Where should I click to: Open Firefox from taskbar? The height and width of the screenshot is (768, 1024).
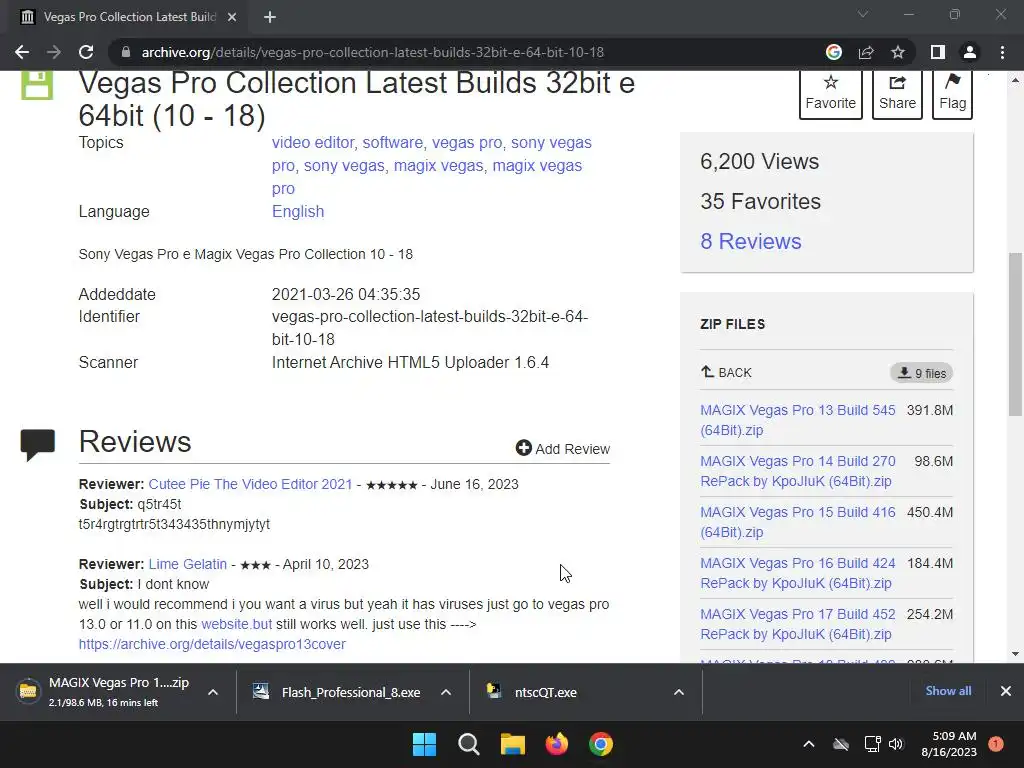coord(557,744)
